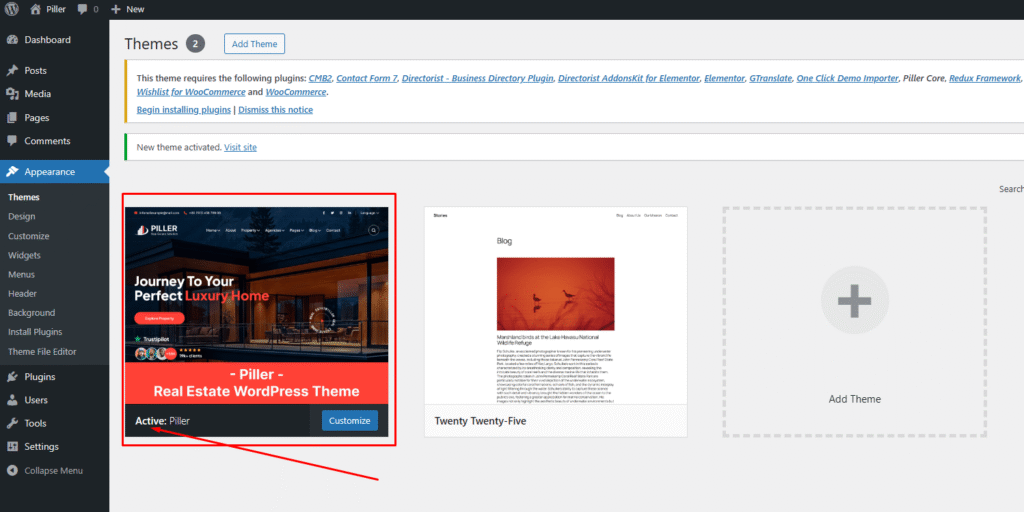
Task: Open the comments bubble icon in admin bar
Action: click(82, 9)
